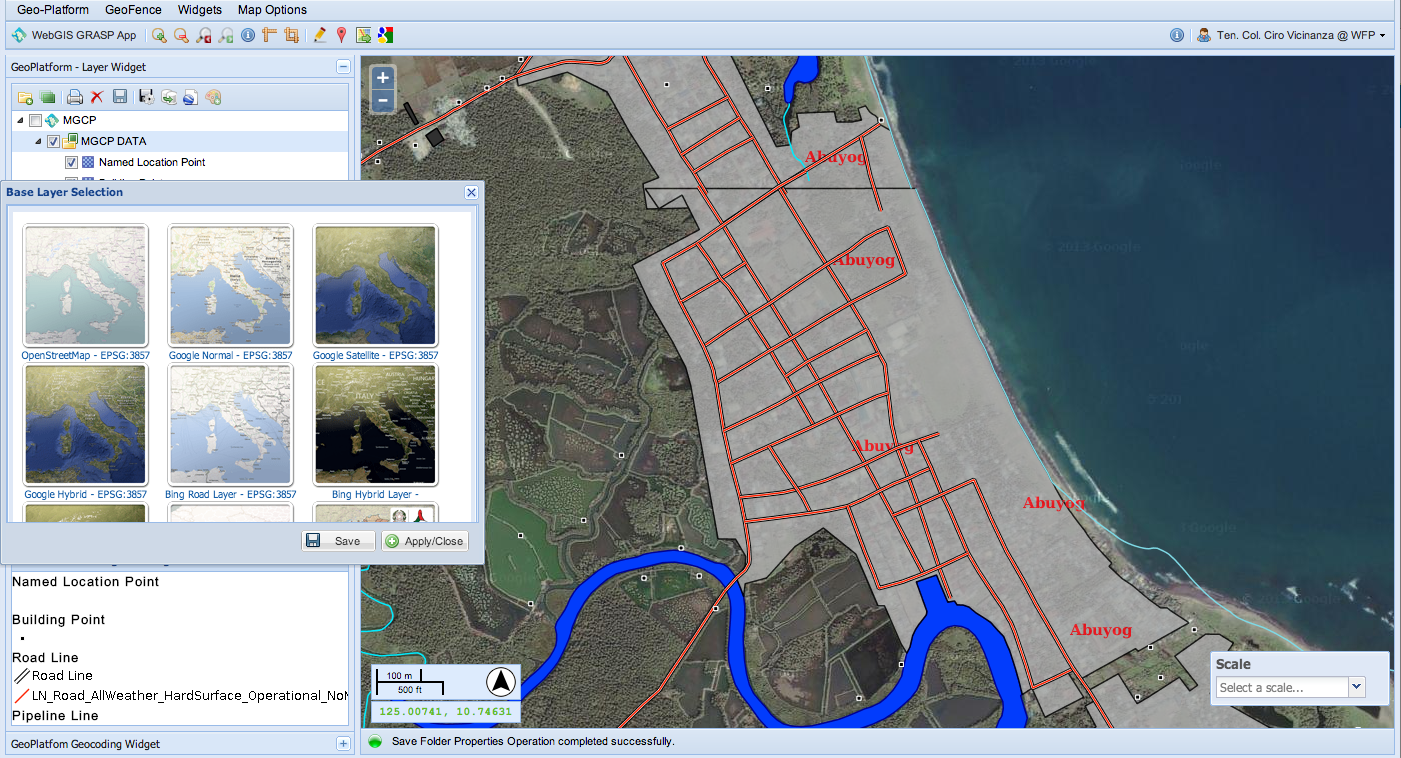
Task: Select the measure length ruler tool
Action: click(269, 35)
